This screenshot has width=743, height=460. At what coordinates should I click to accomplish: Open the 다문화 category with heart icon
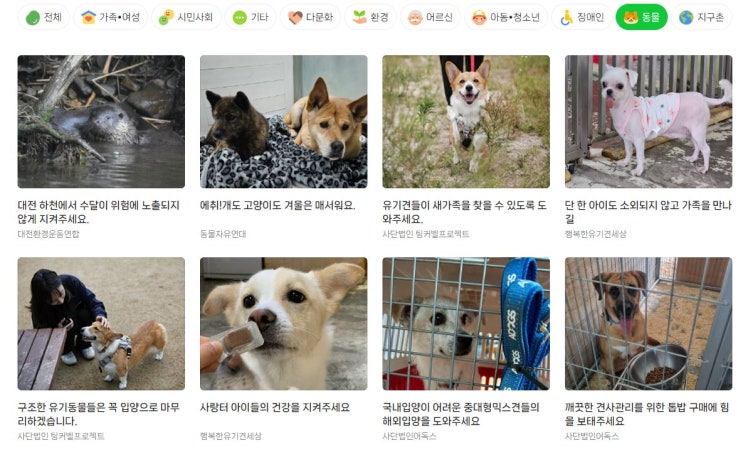[310, 18]
